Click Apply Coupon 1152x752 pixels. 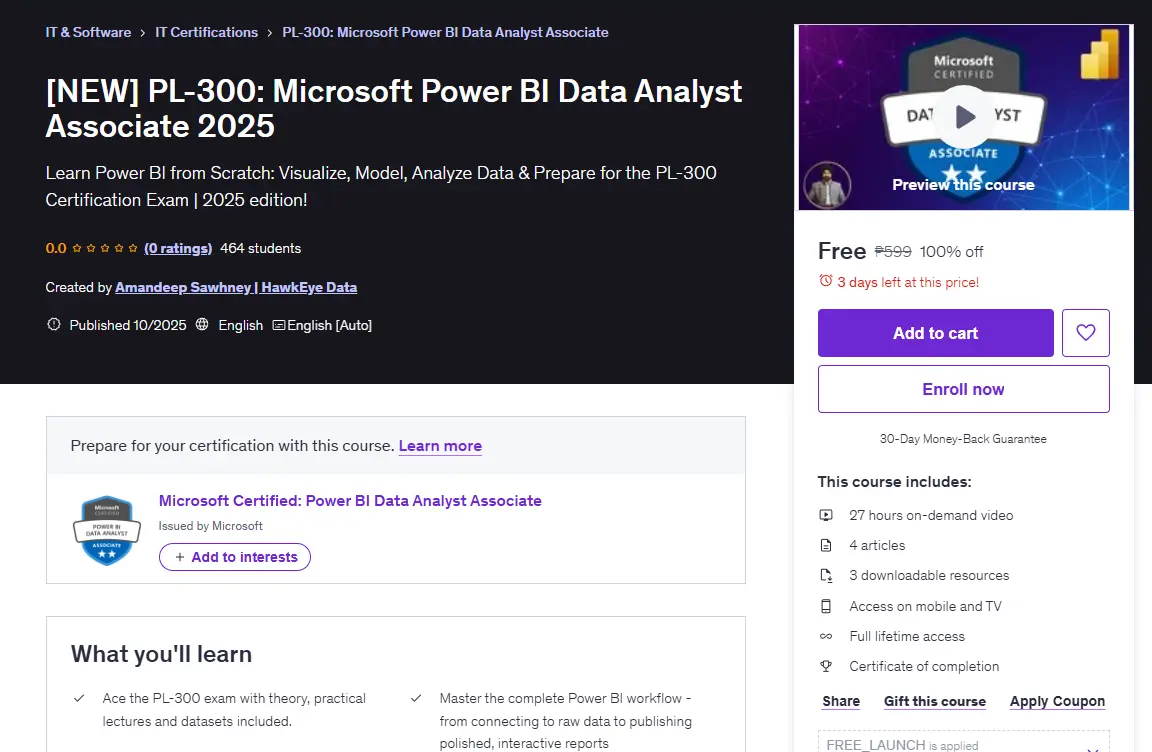pos(1057,701)
